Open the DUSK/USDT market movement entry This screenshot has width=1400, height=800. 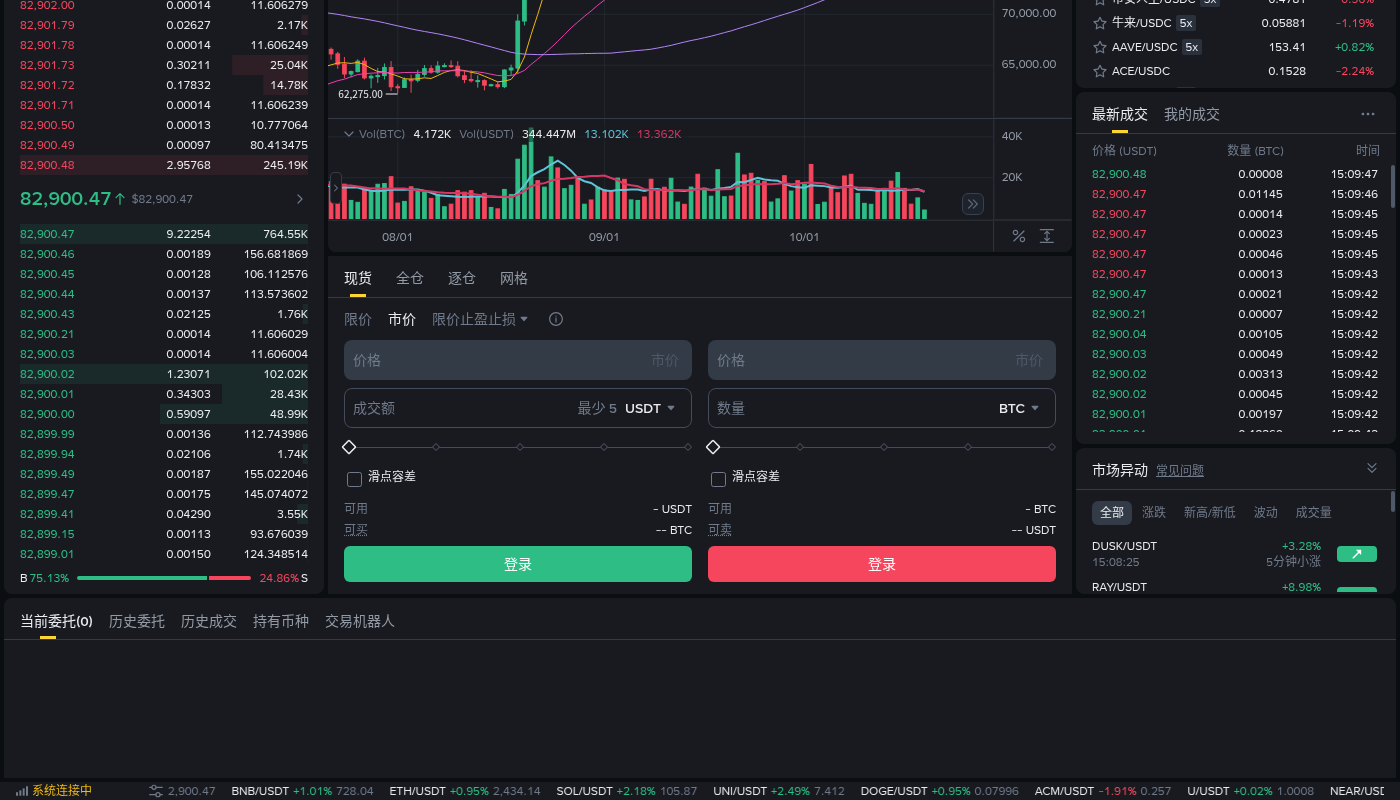[x=1234, y=554]
